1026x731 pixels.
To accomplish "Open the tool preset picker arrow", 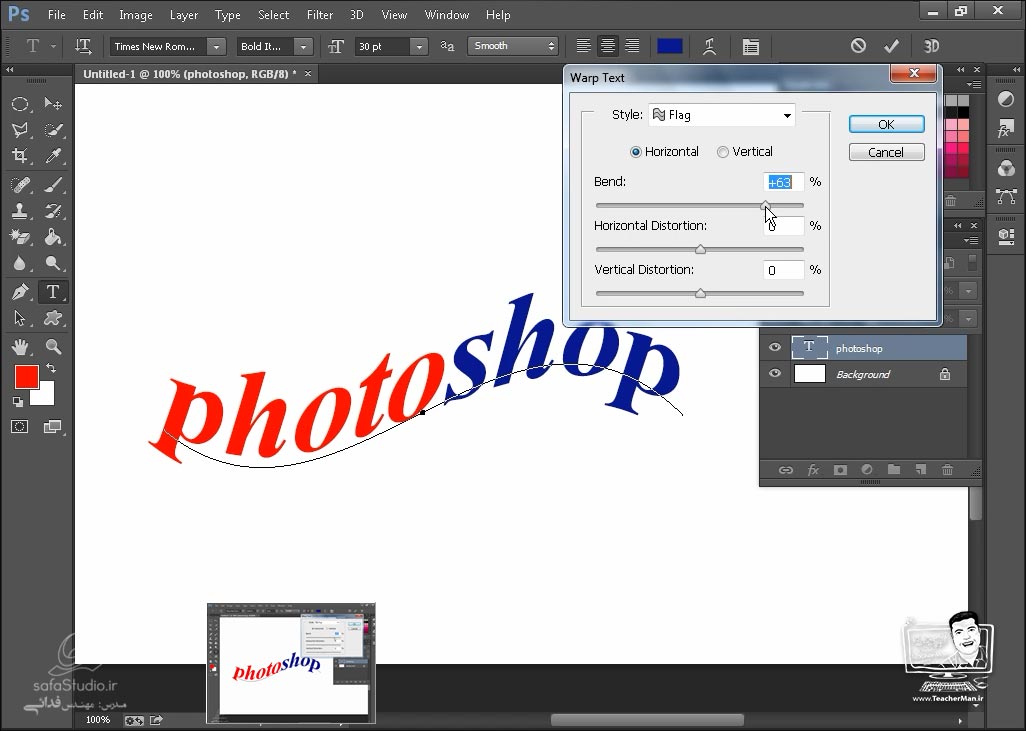I will point(53,46).
